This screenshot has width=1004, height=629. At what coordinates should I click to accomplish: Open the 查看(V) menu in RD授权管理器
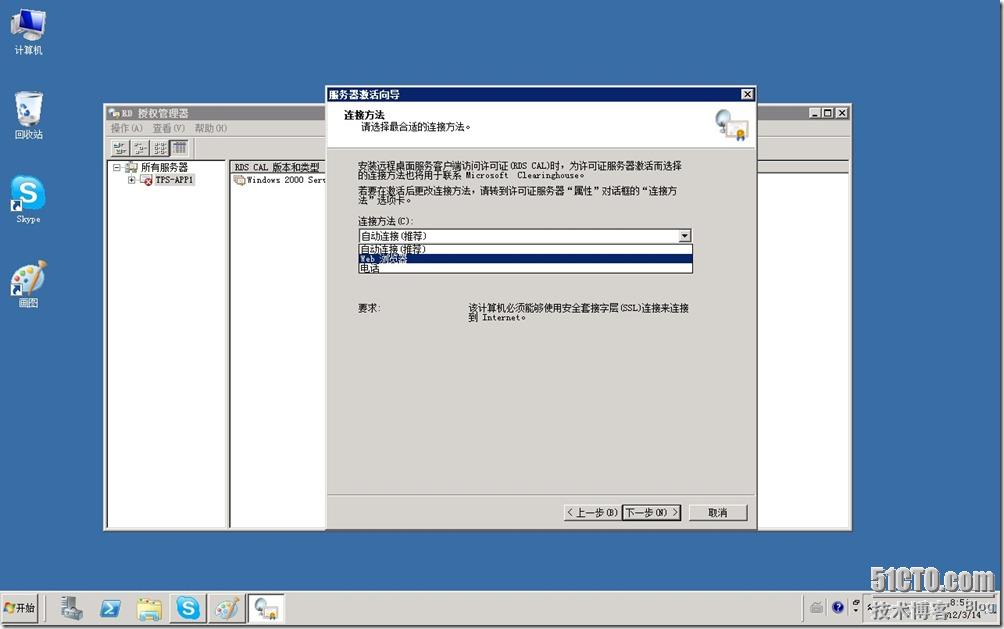168,128
